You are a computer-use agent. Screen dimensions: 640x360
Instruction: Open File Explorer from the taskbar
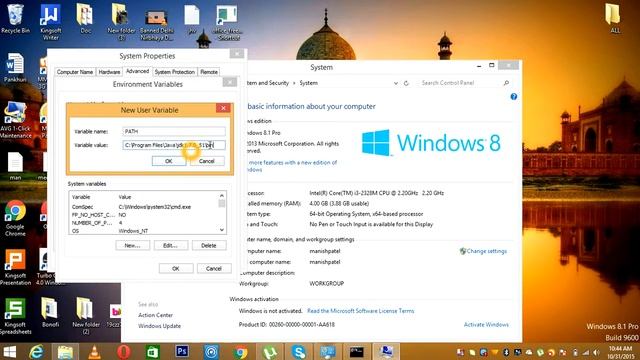65,351
